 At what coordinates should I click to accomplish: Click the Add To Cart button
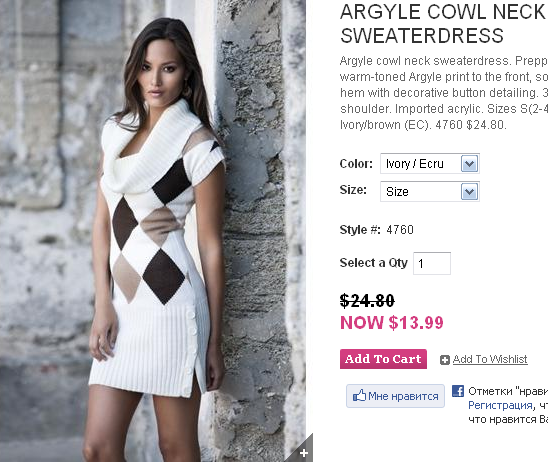[383, 359]
